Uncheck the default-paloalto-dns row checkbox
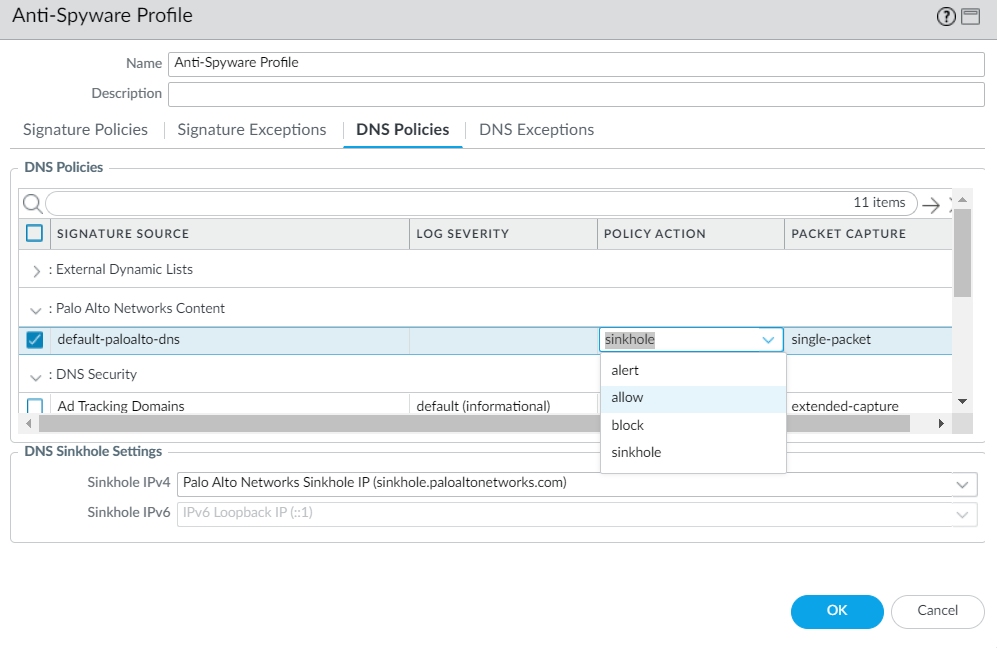Image resolution: width=997 pixels, height=648 pixels. pyautogui.click(x=33, y=339)
